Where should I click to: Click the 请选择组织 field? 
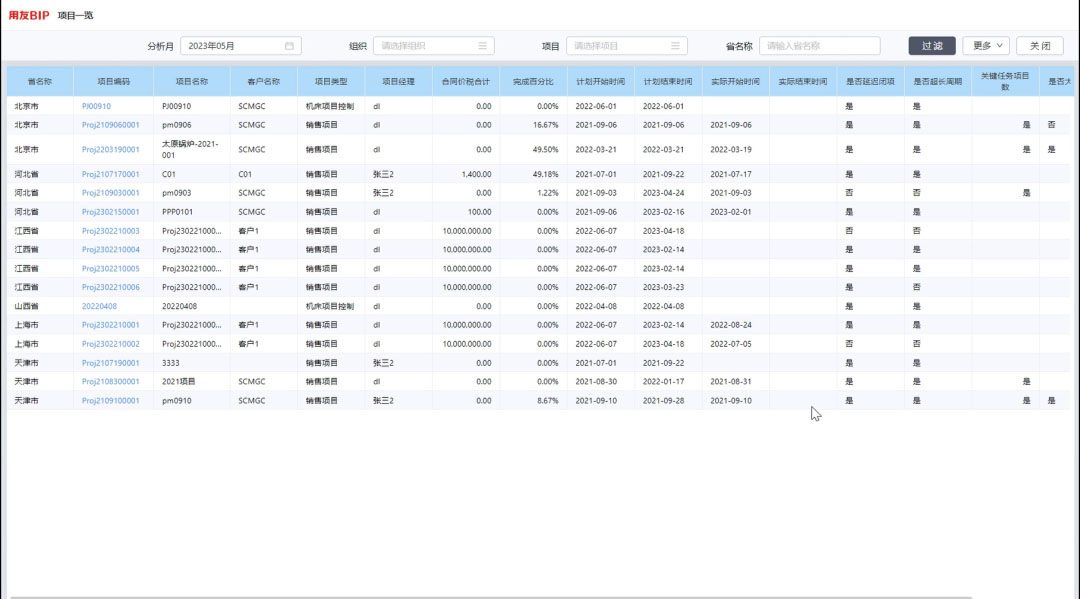coord(433,46)
